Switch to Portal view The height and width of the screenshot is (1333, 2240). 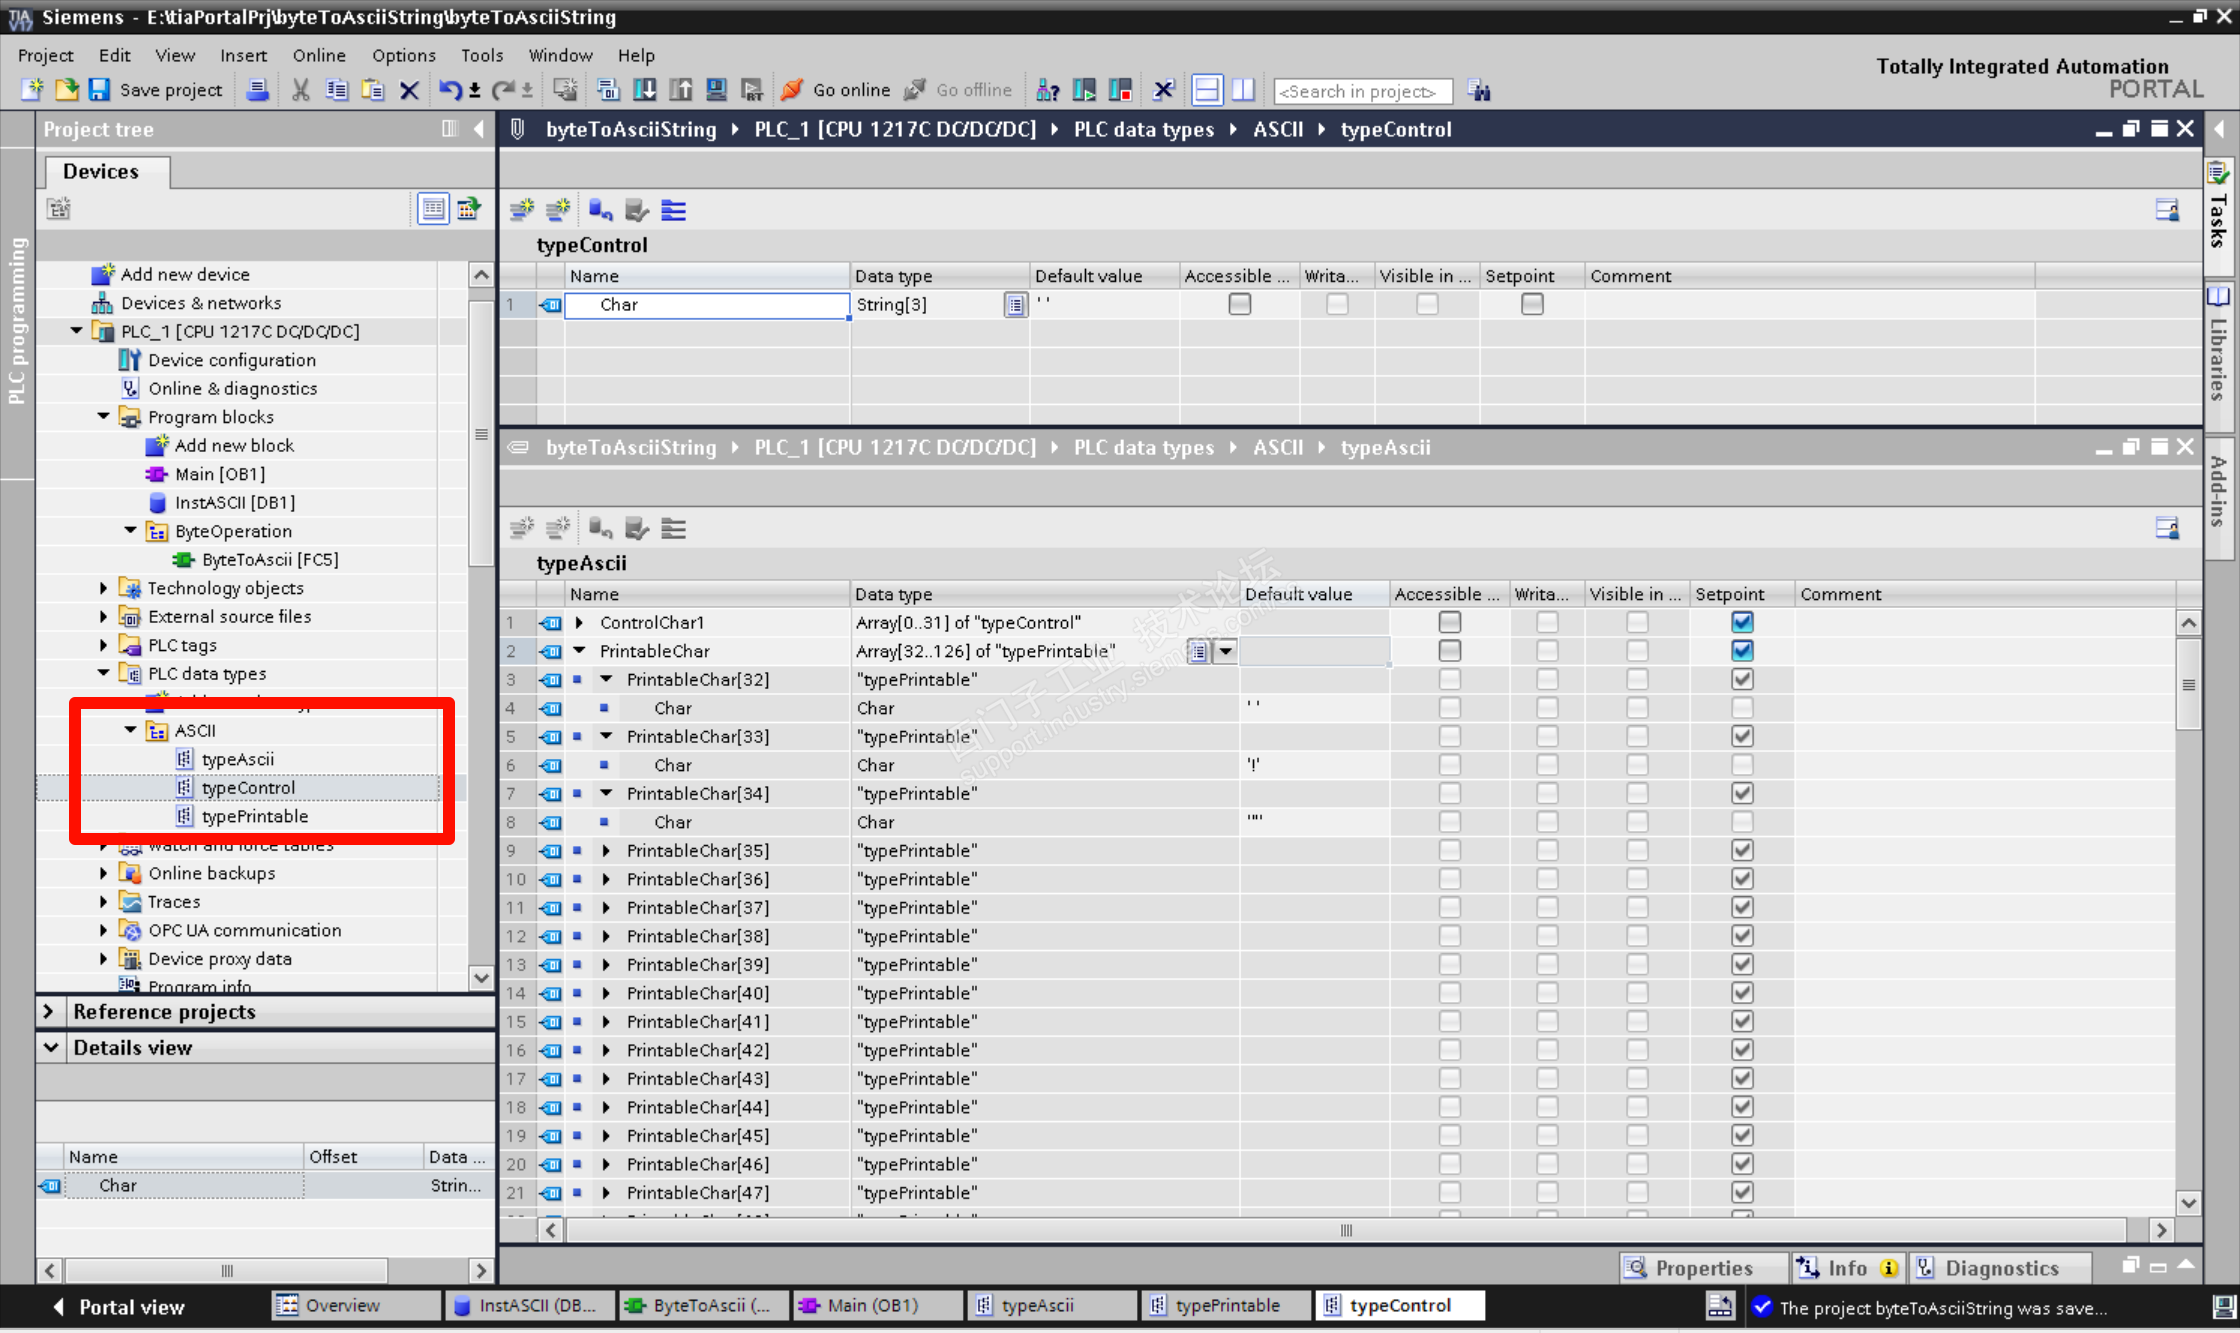pos(120,1306)
